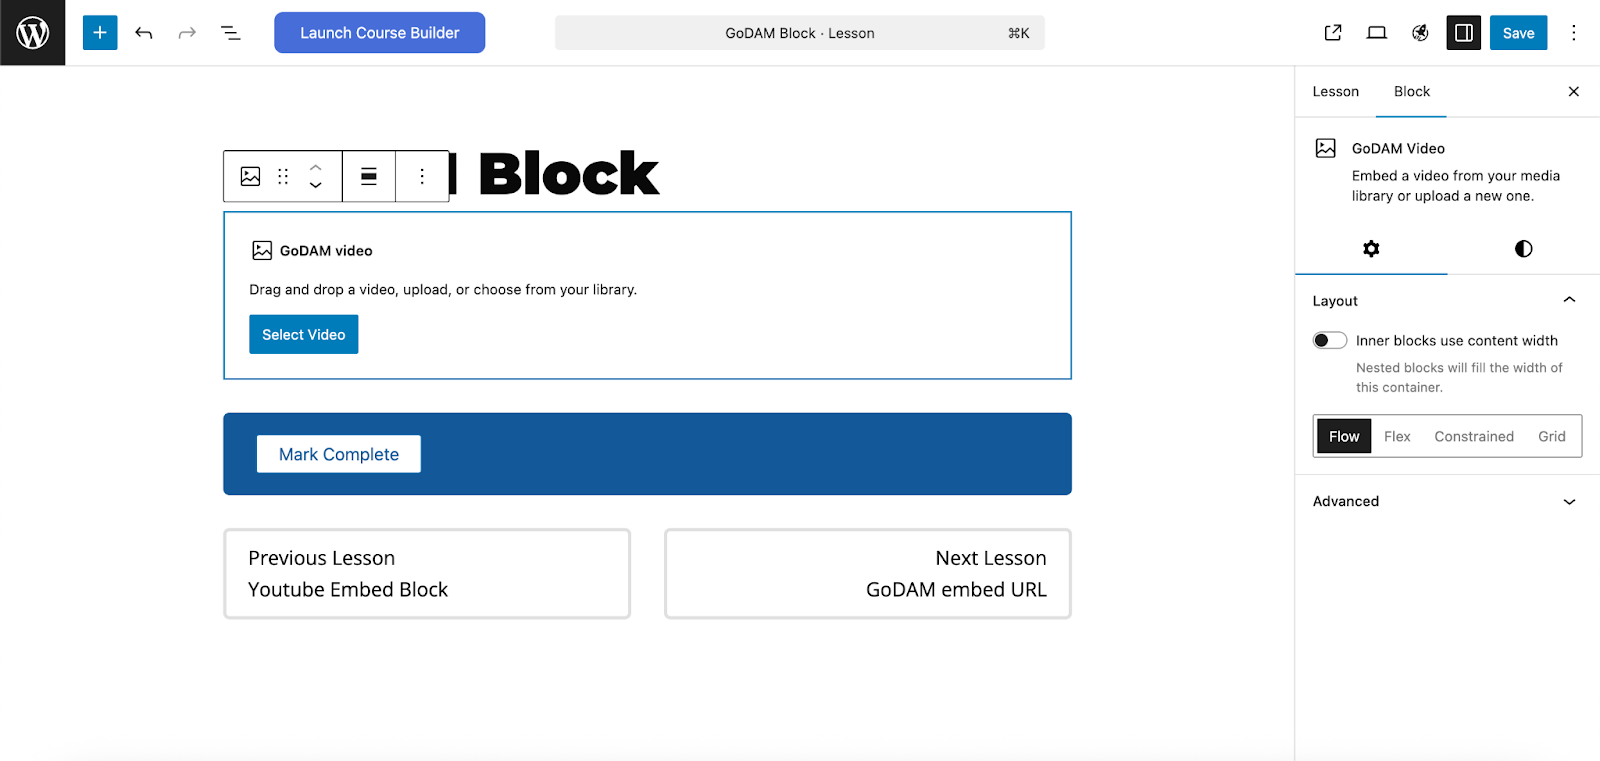
Task: Click the block drag handle icon
Action: [x=283, y=176]
